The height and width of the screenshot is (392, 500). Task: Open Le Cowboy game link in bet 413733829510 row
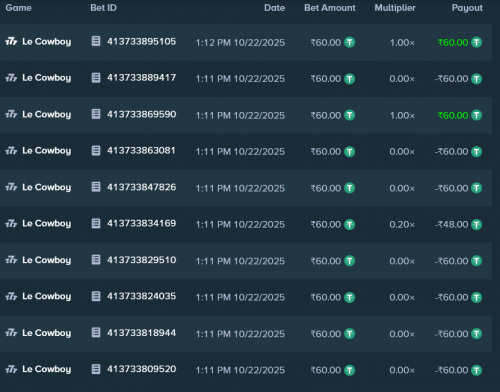point(47,260)
